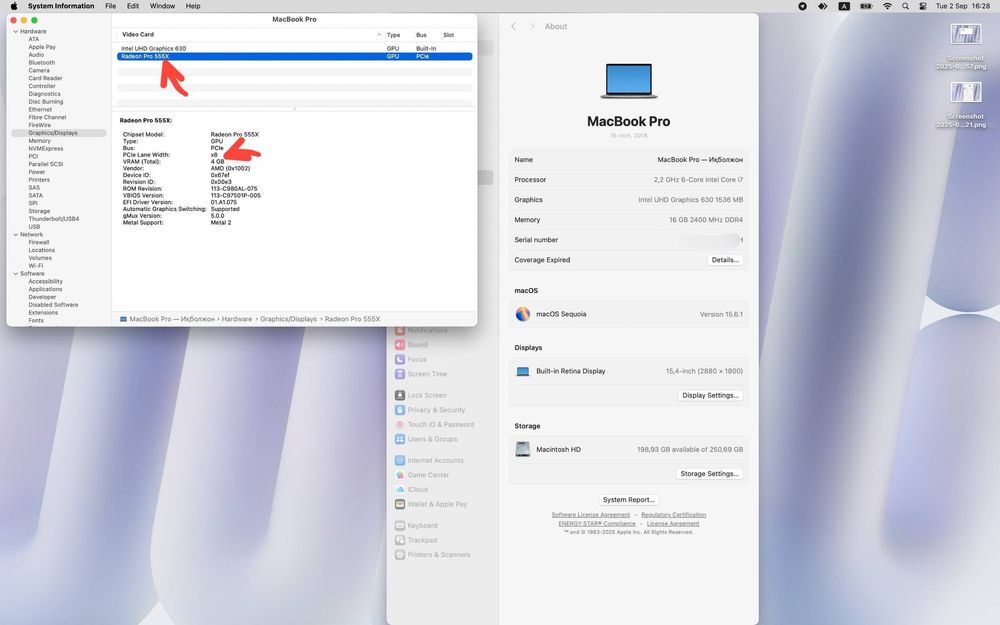Open Screen Time in System Settings sidebar

point(421,374)
